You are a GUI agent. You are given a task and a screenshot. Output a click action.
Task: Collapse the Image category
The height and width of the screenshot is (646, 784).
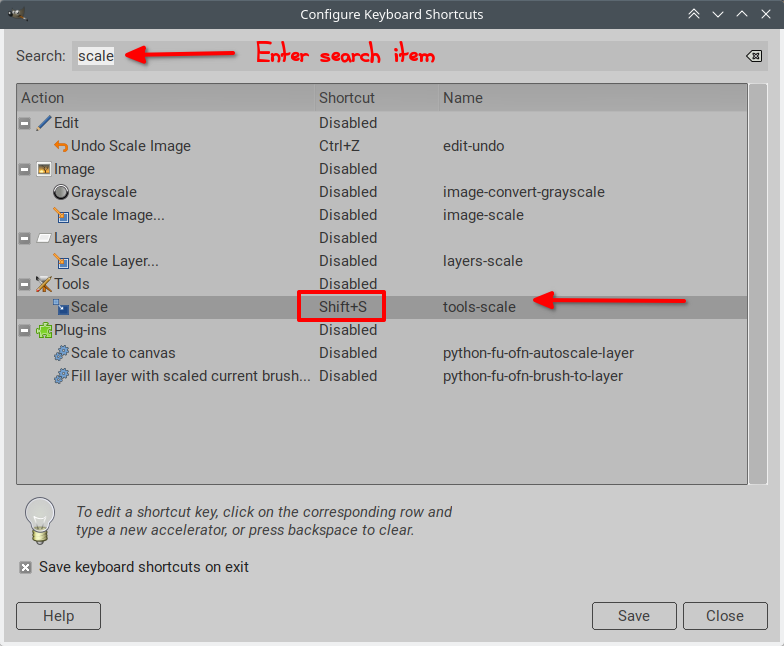(x=24, y=169)
